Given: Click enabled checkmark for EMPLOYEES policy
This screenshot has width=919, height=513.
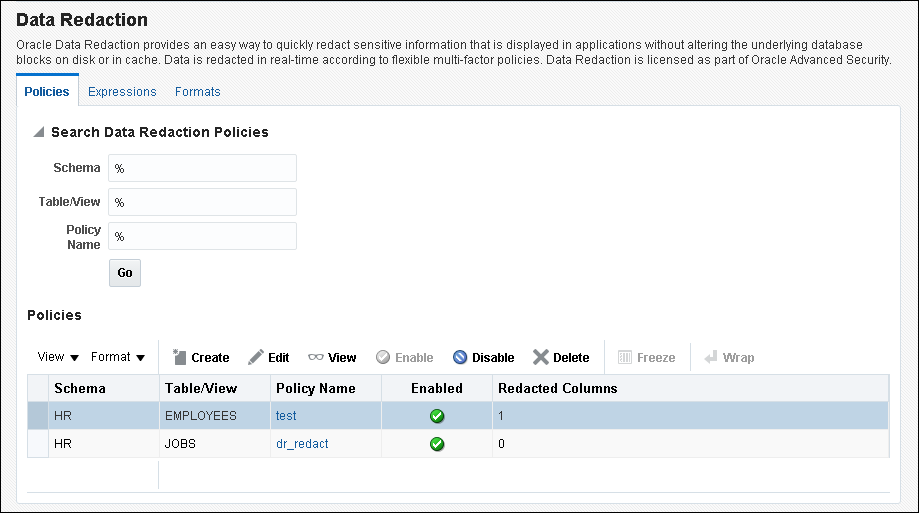Looking at the screenshot, I should pos(437,416).
